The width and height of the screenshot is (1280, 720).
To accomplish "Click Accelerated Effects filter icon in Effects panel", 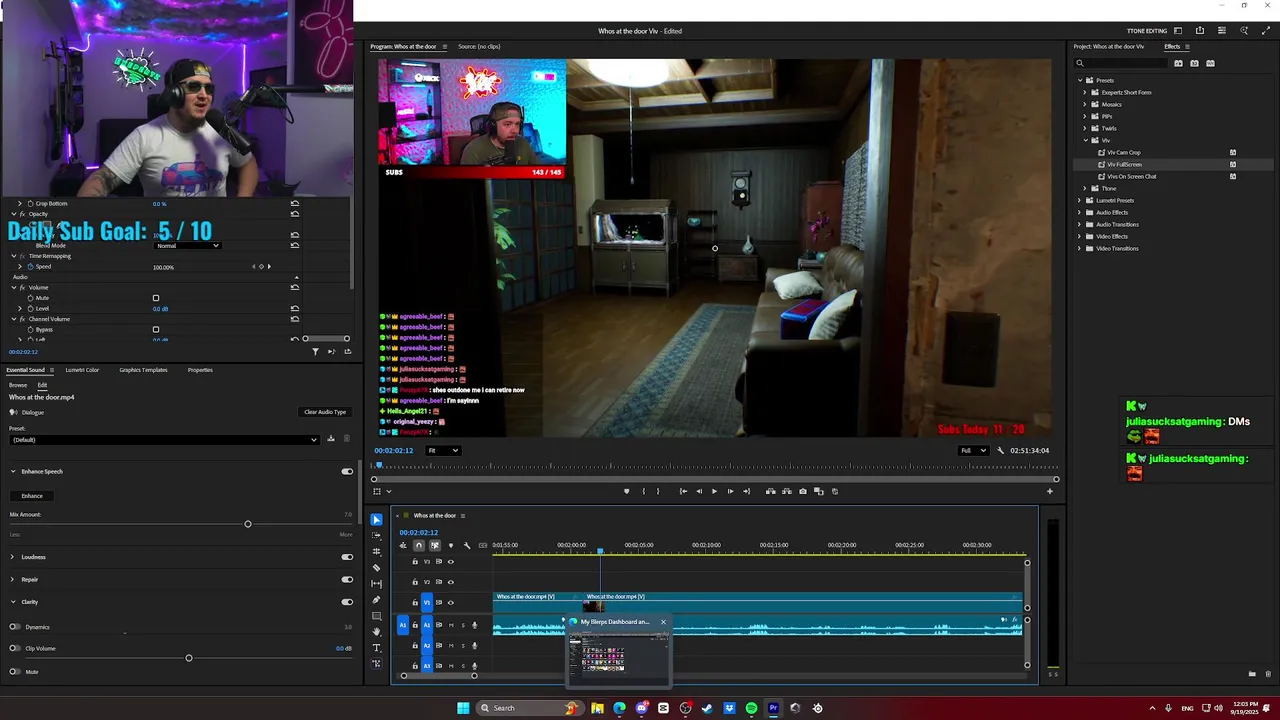I will pyautogui.click(x=1178, y=63).
